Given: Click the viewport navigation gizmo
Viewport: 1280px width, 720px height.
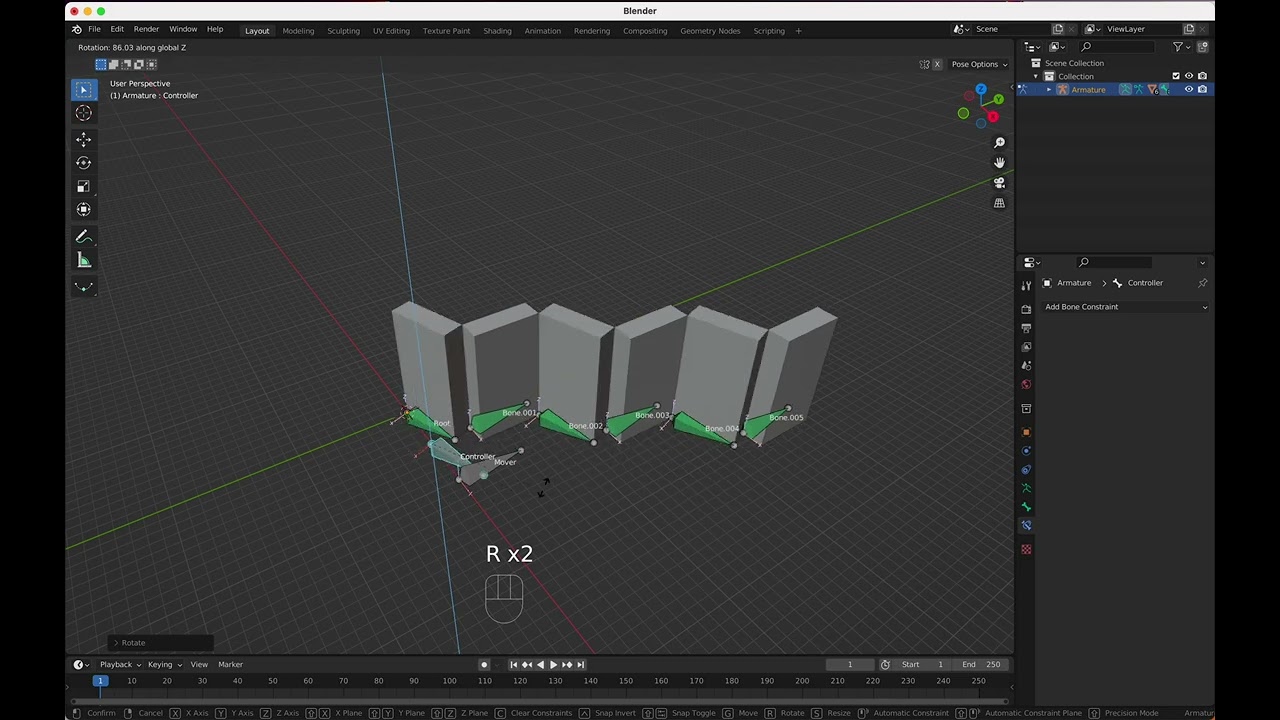Looking at the screenshot, I should (x=981, y=106).
